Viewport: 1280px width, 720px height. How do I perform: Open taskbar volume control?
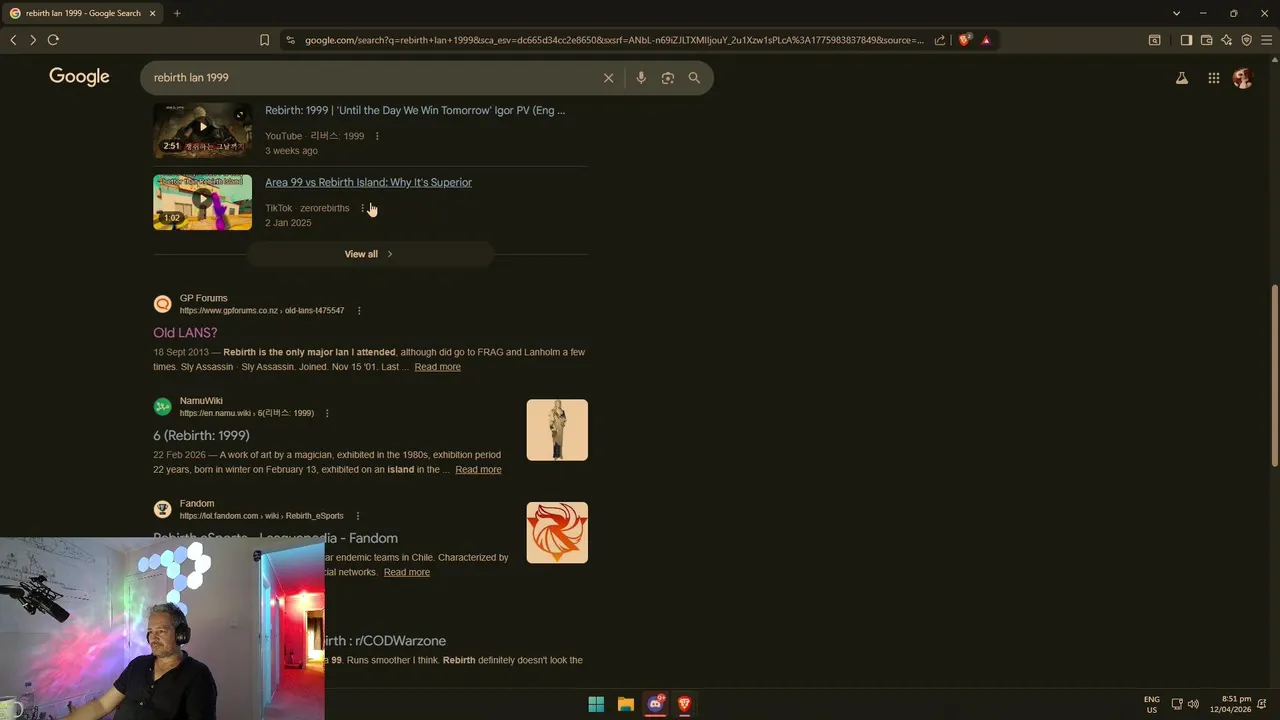coord(1193,704)
